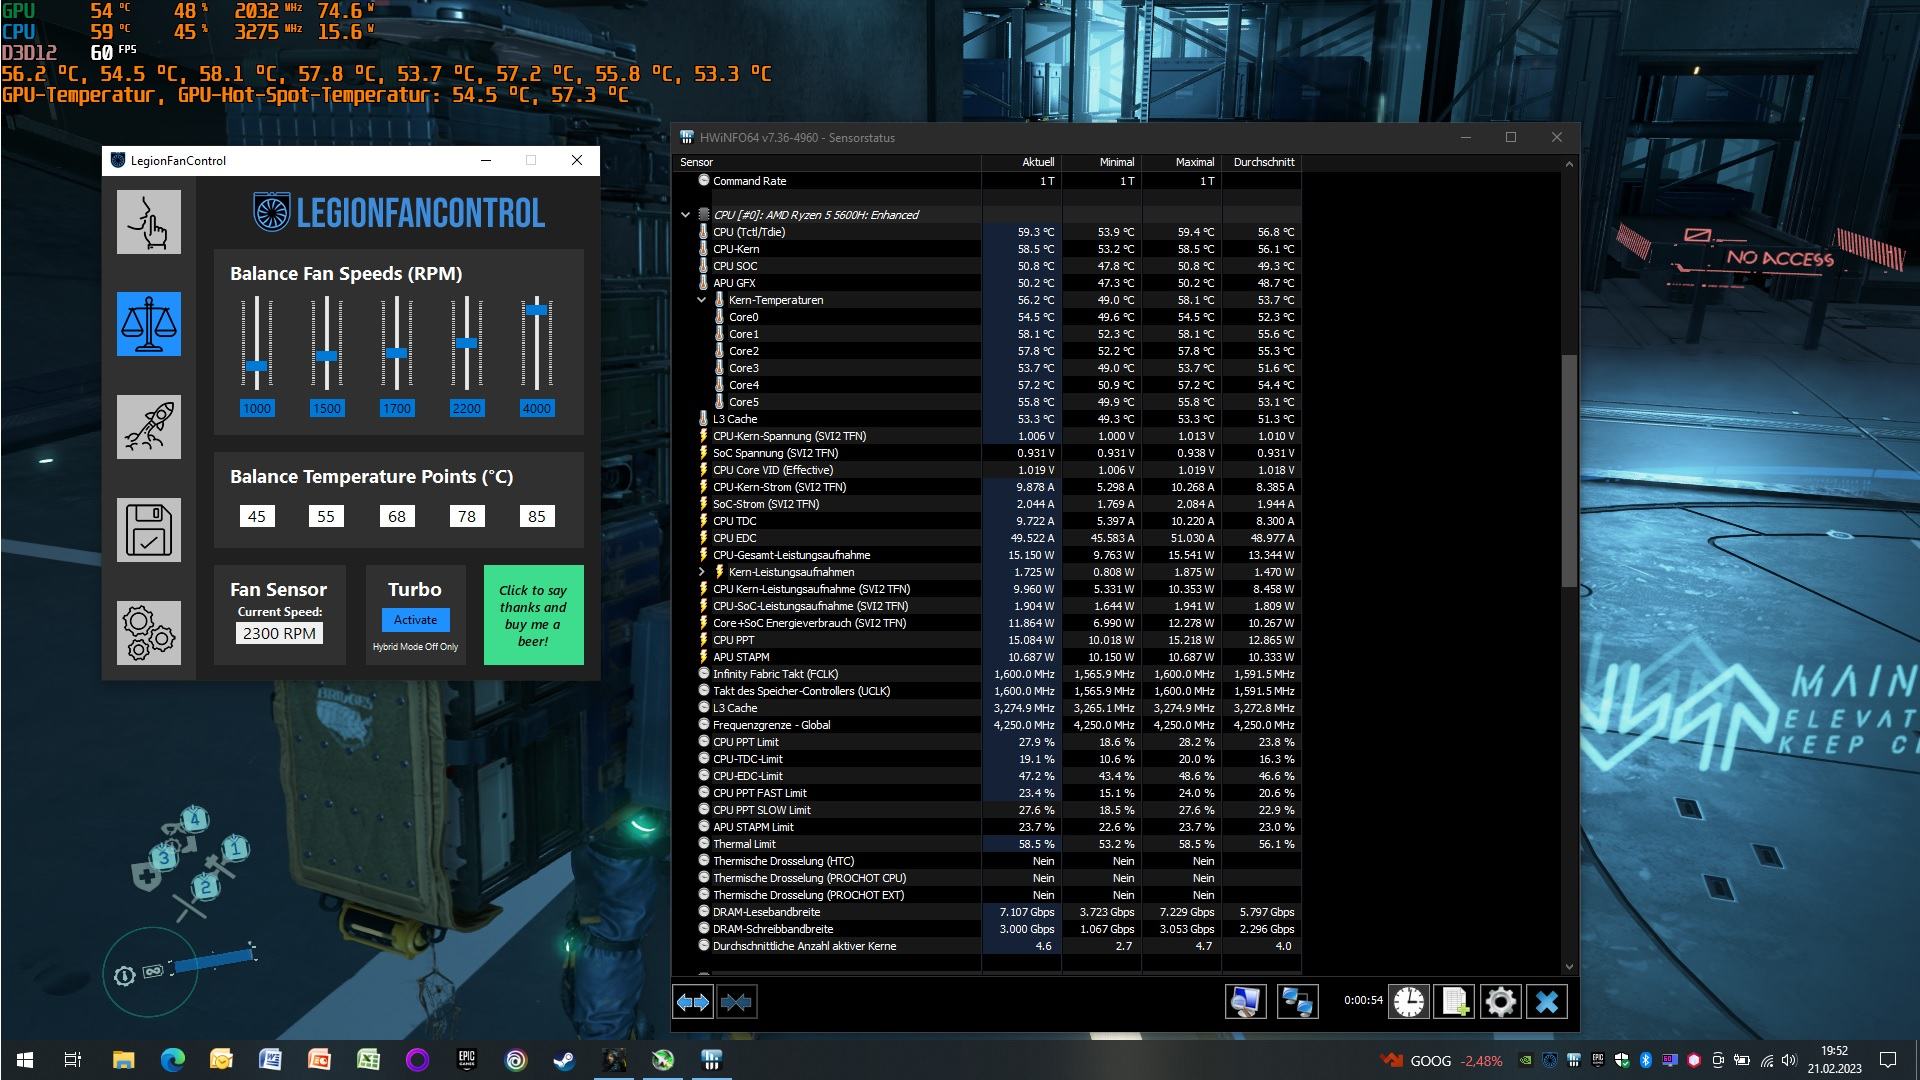Image resolution: width=1920 pixels, height=1080 pixels.
Task: Select the Infinity Fabric Takt (FCLK) row
Action: pyautogui.click(x=988, y=674)
